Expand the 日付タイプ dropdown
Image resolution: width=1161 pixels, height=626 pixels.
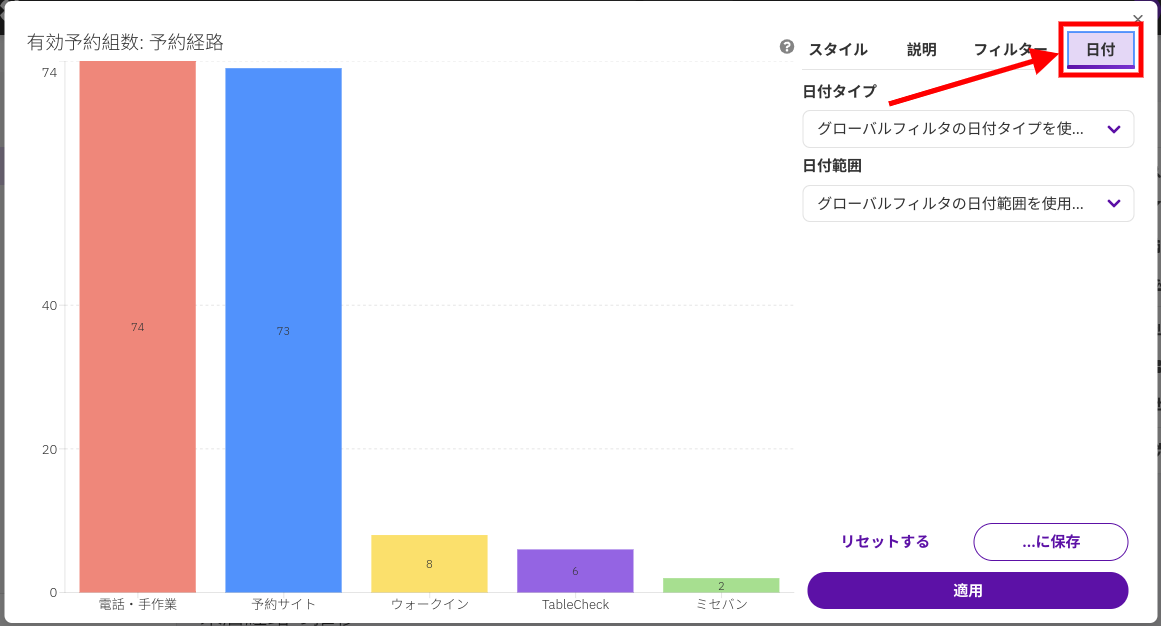[x=967, y=129]
